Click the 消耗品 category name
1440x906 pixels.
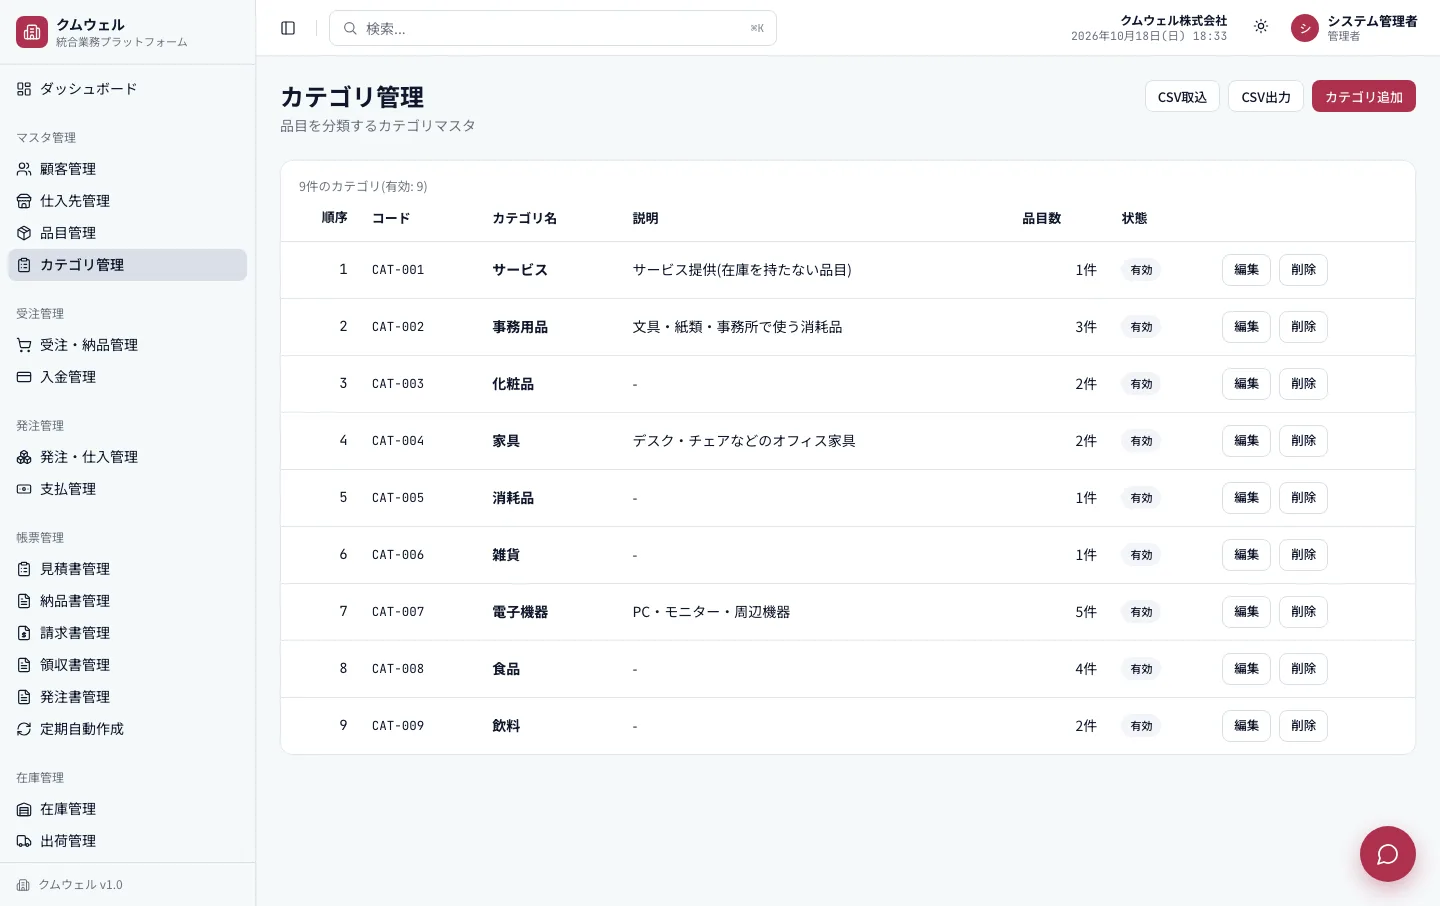pos(513,498)
